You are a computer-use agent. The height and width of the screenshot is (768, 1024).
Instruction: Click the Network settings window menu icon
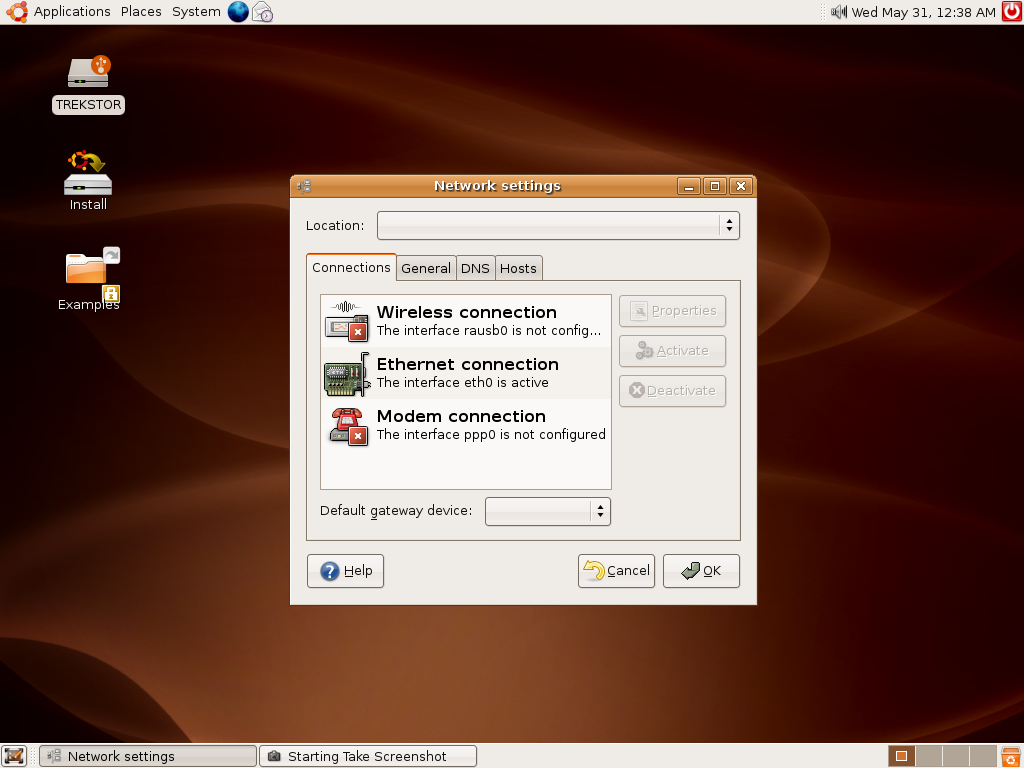[304, 186]
